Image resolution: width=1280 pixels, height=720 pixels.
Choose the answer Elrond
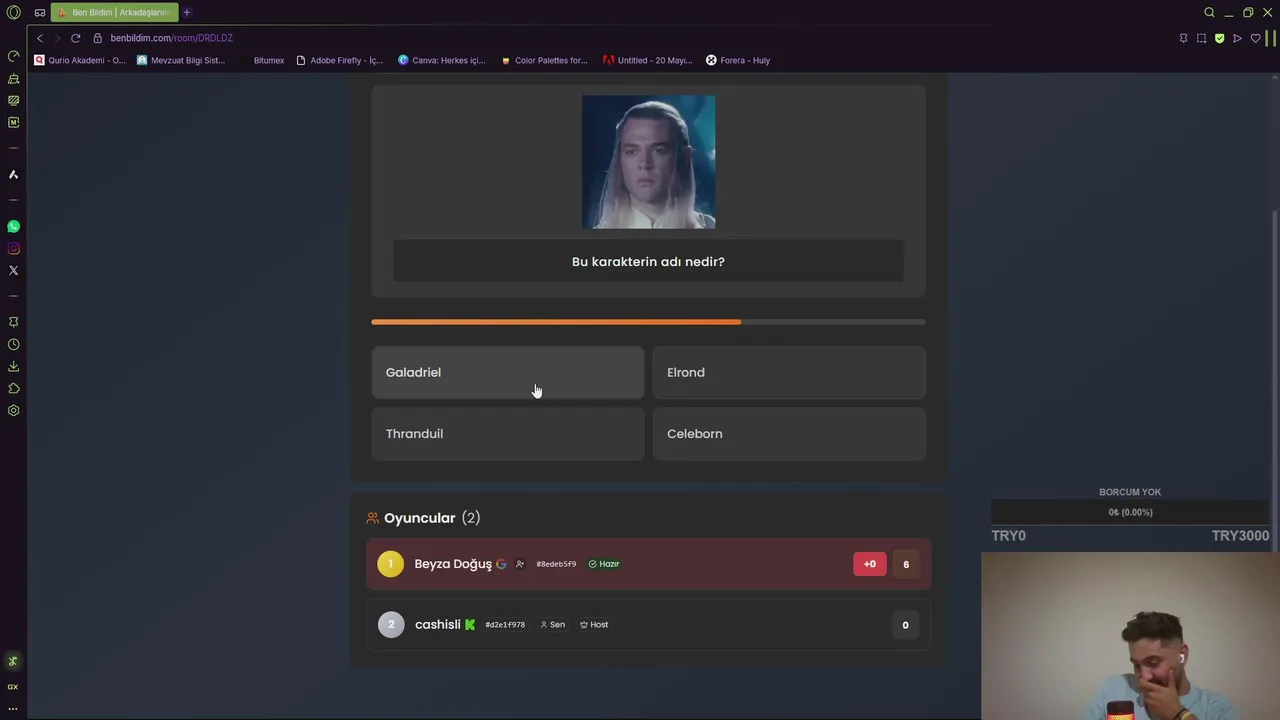[789, 372]
